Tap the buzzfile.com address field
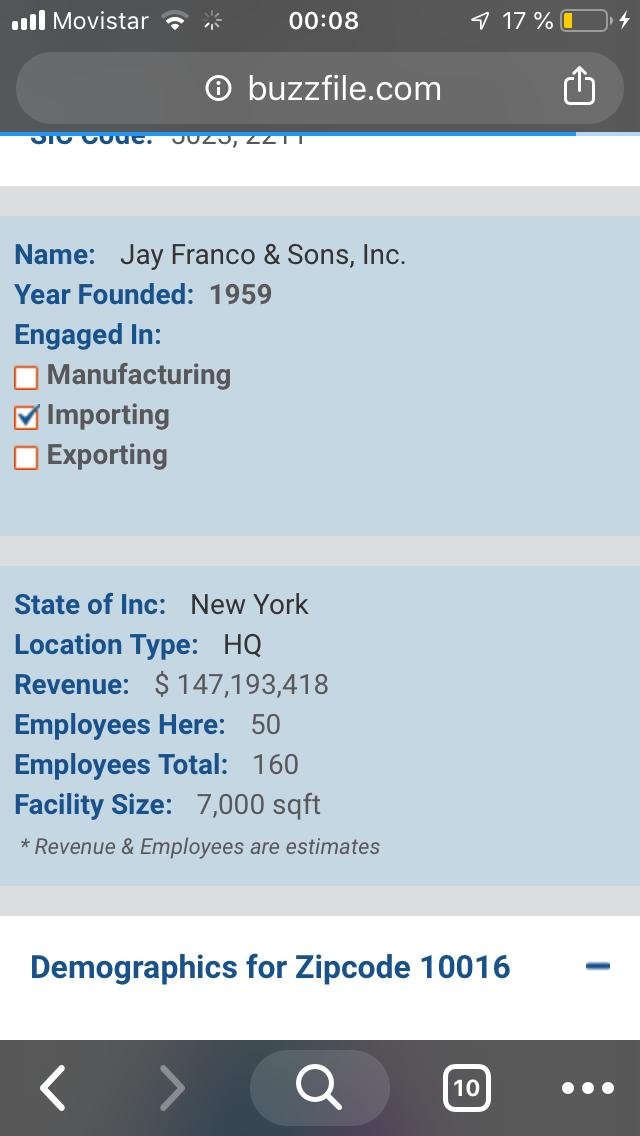 coord(343,89)
